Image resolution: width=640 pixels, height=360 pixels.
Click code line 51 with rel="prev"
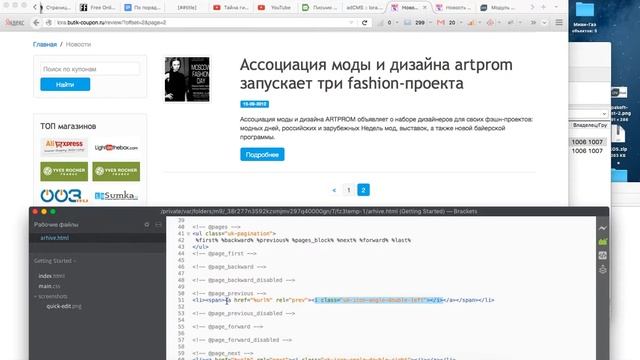[x=343, y=300]
